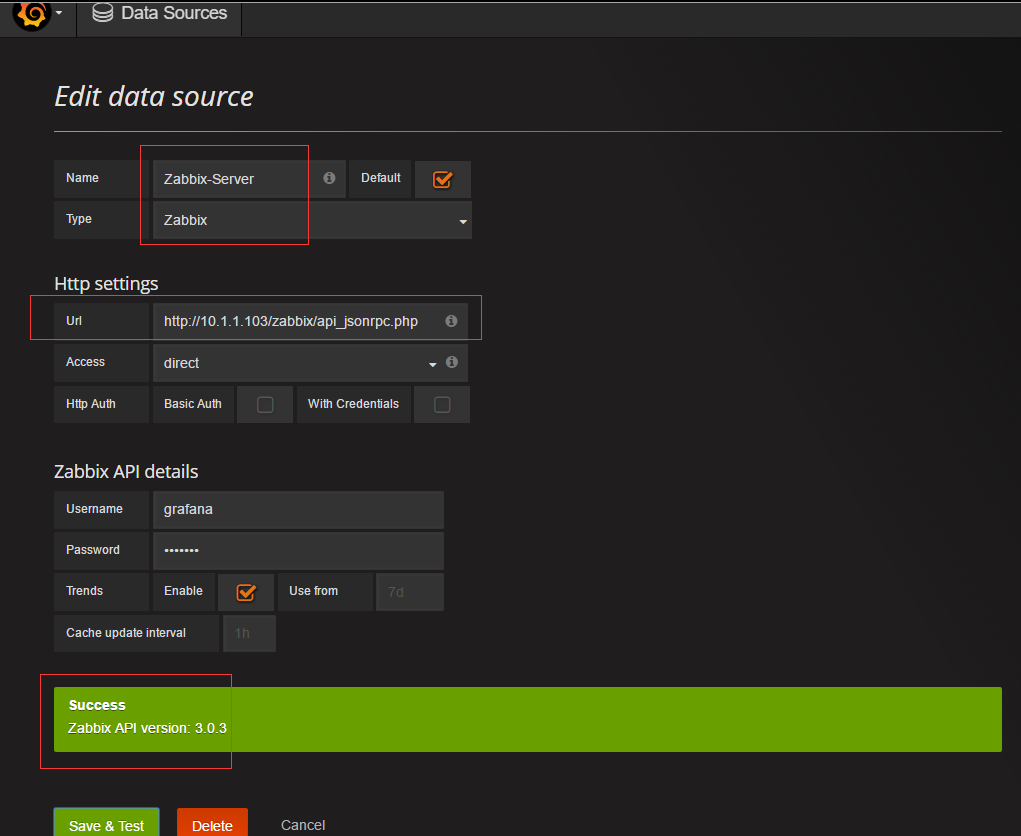Enable the Basic Auth checkbox
This screenshot has width=1021, height=836.
[x=265, y=405]
